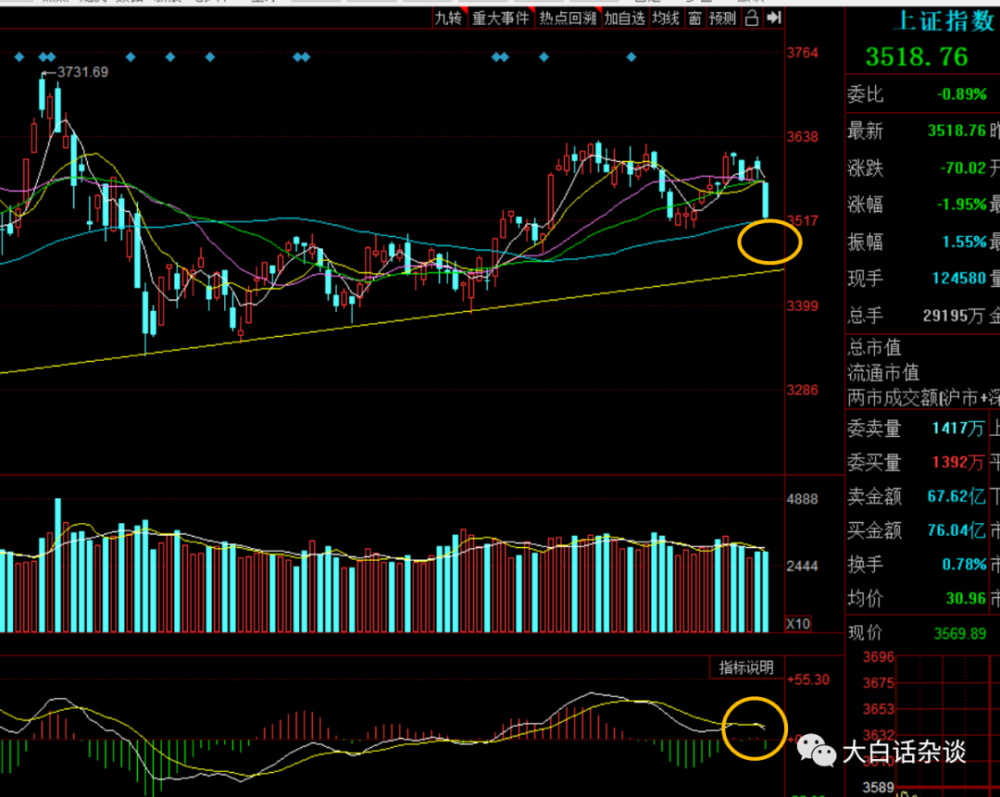Open the 重大事件 tab
The image size is (1000, 797).
(499, 18)
